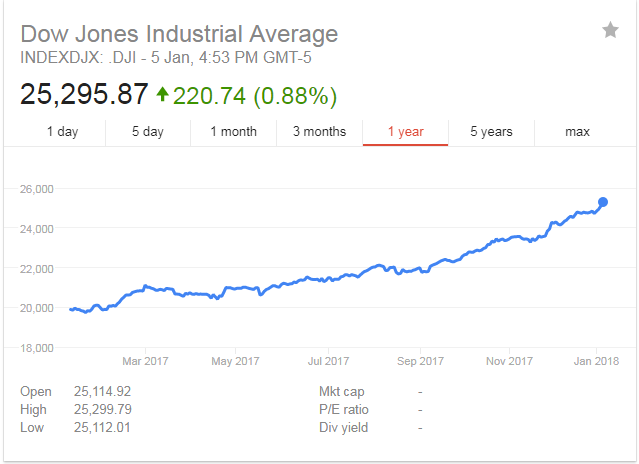639x464 pixels.
Task: Click the High value 25,299.79
Action: [103, 409]
